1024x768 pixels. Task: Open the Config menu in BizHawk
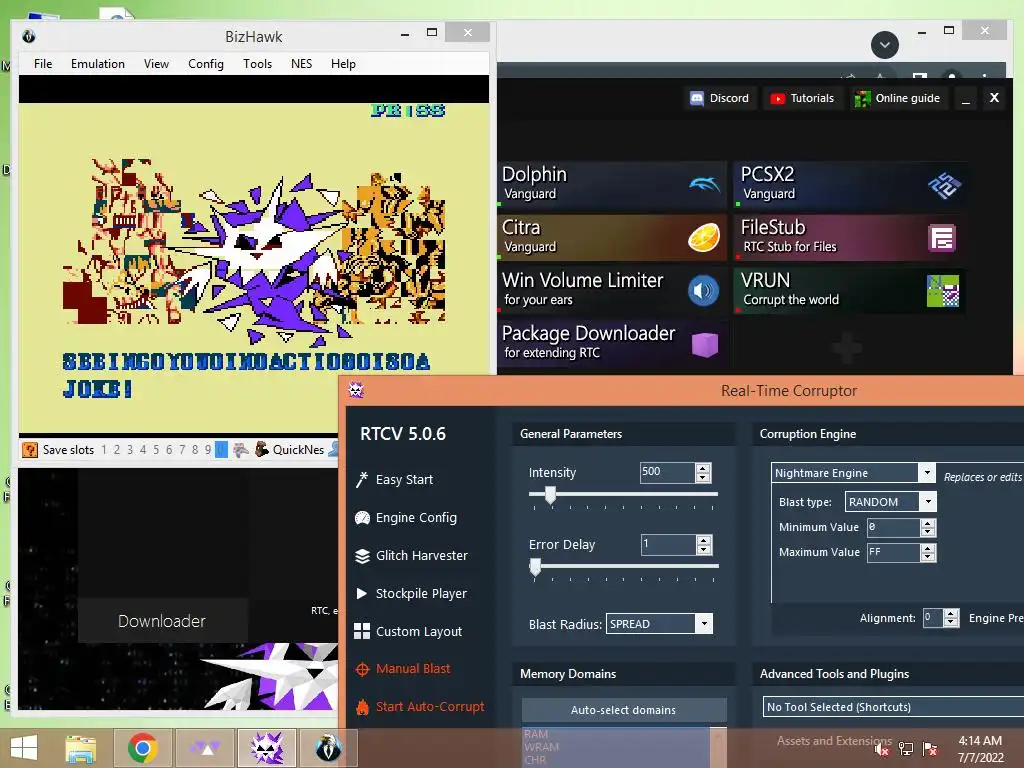(206, 64)
